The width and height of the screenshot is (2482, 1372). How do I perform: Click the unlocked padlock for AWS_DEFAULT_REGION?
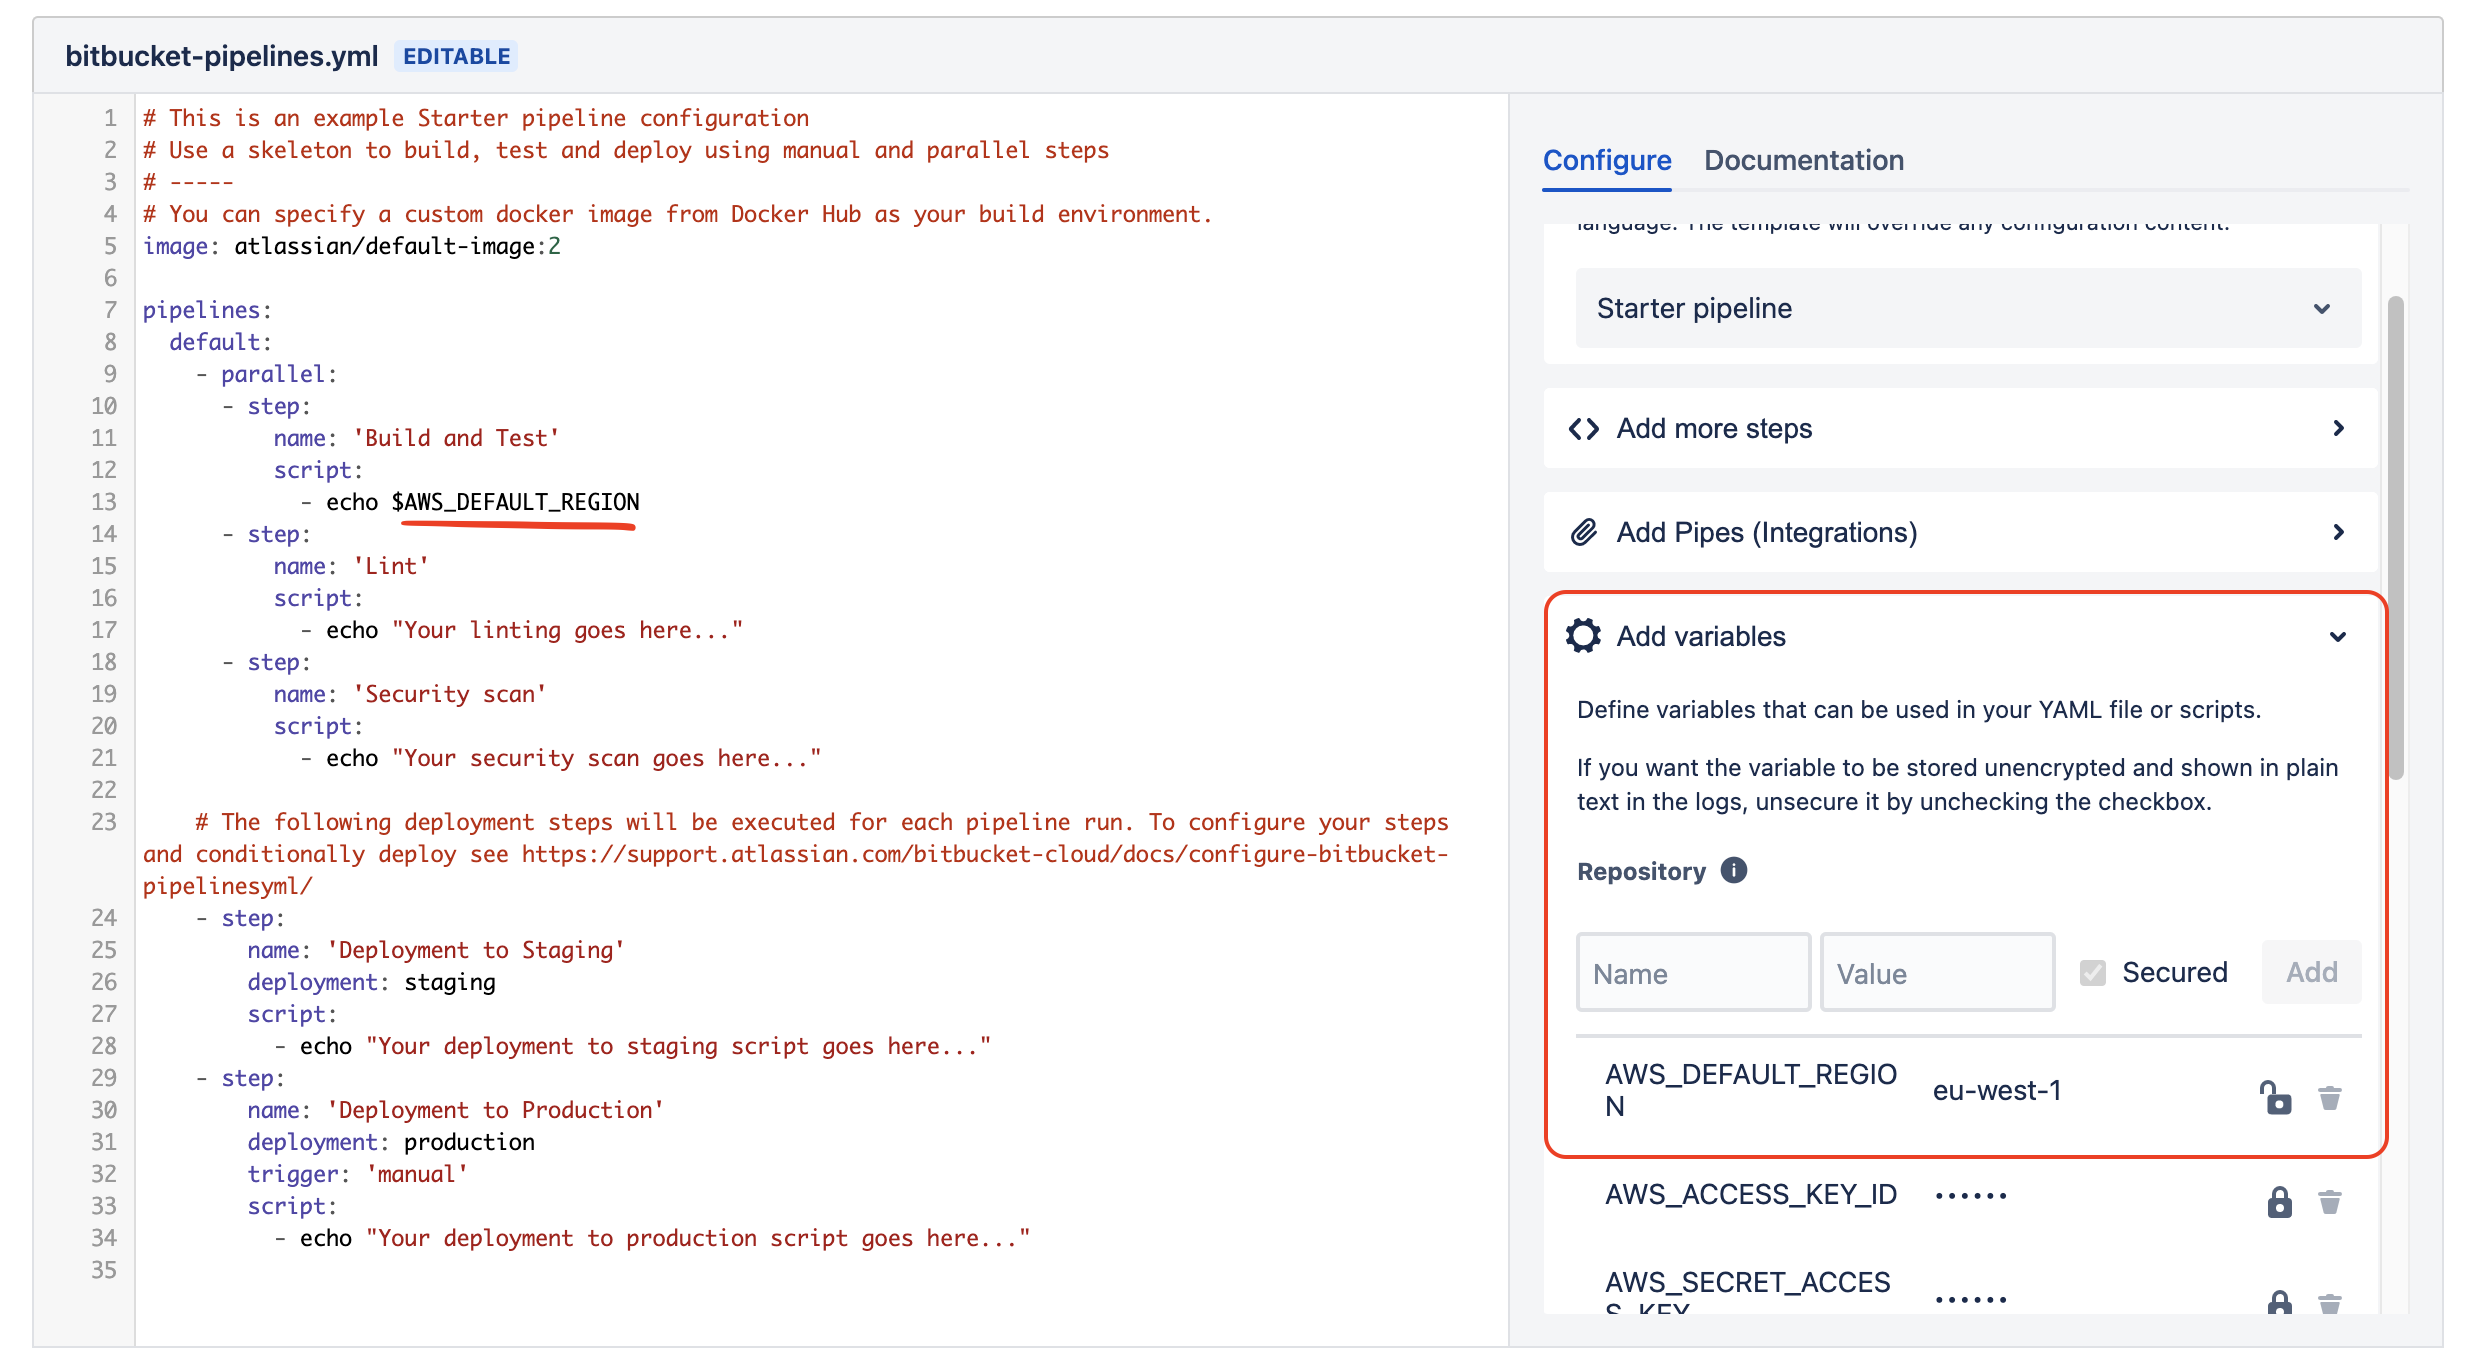2275,1098
